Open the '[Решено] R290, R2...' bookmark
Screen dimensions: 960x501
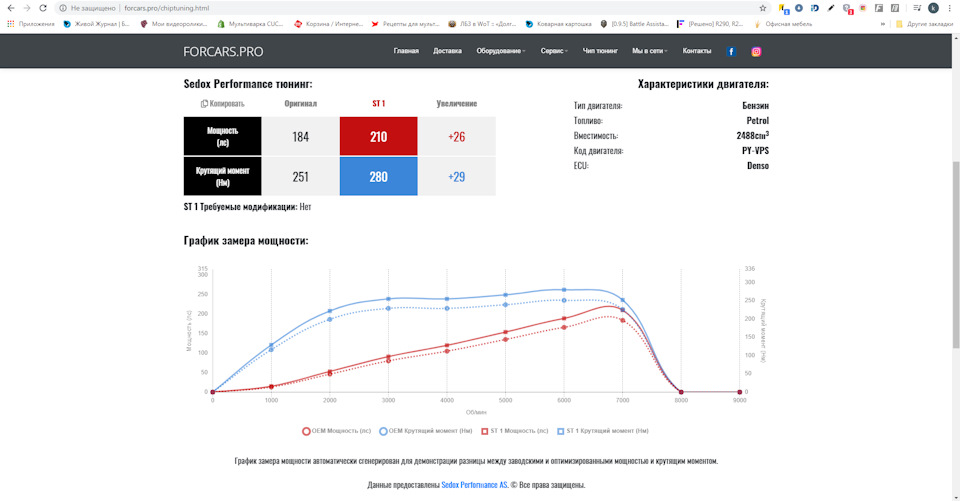(710, 24)
